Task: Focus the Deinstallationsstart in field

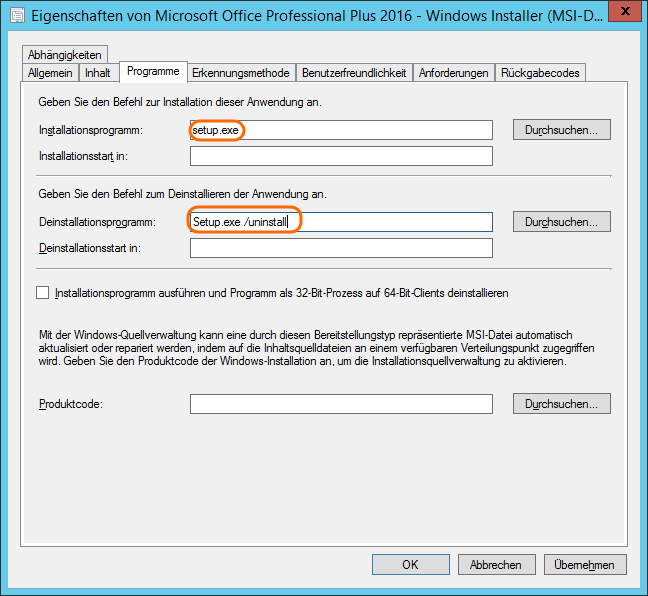Action: tap(340, 248)
